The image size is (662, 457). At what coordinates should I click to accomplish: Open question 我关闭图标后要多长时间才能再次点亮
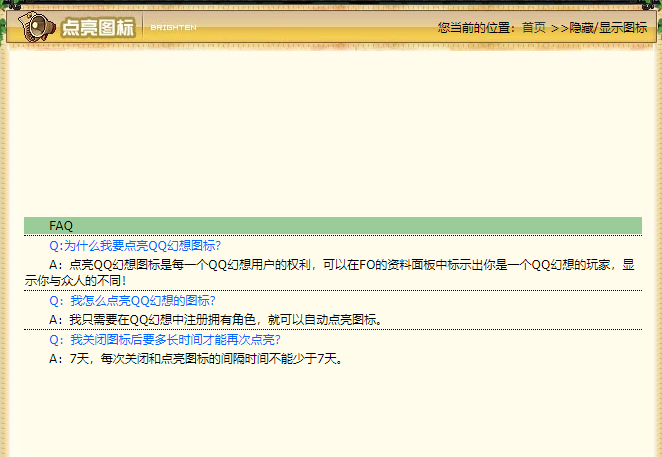tap(165, 340)
